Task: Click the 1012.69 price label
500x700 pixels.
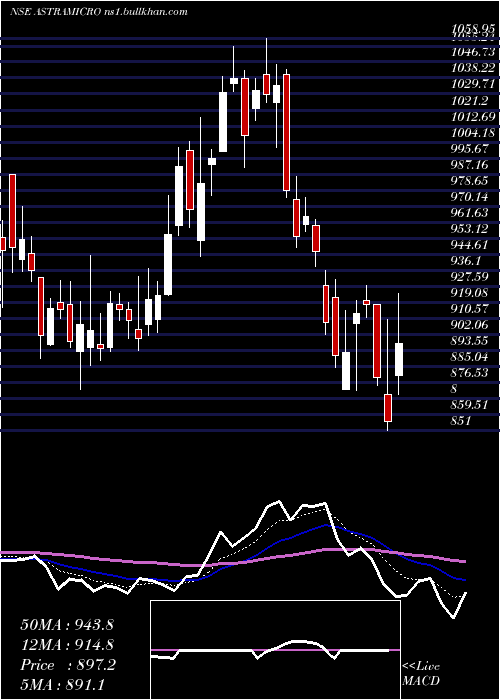Action: point(473,117)
